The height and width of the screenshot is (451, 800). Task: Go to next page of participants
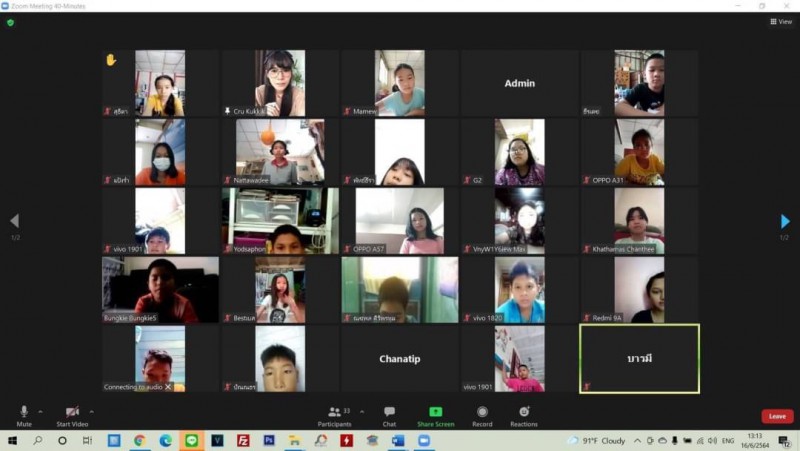pos(785,221)
